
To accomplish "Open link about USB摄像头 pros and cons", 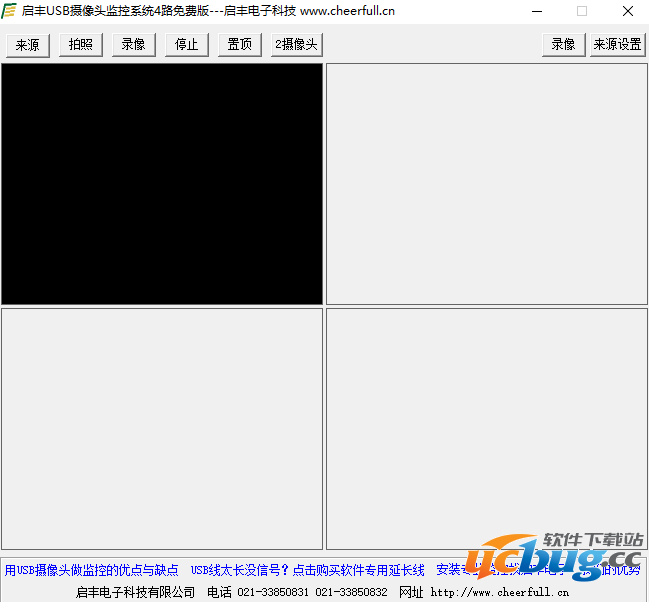I will (x=92, y=570).
